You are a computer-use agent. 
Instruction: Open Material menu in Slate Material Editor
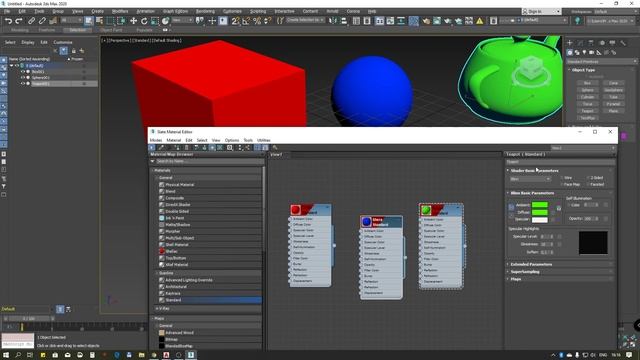173,140
